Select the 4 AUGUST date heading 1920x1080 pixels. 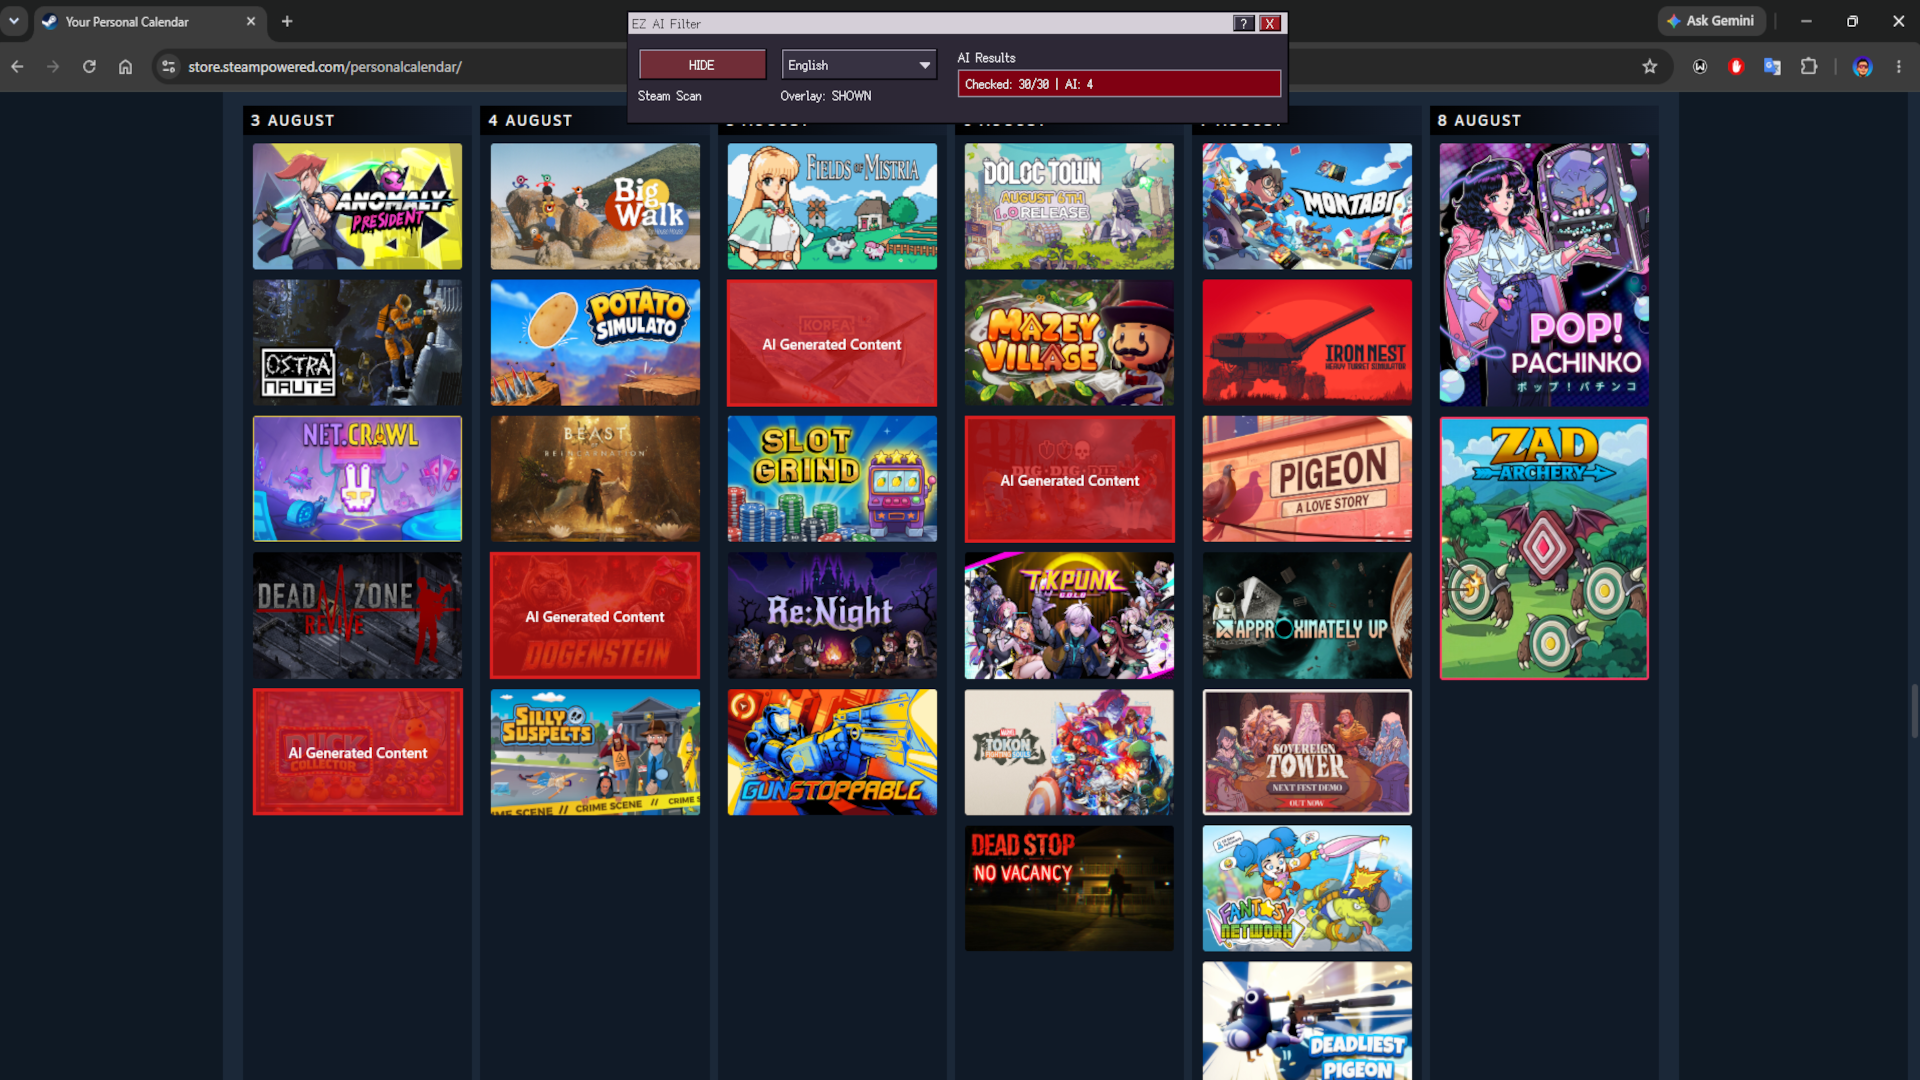tap(530, 120)
